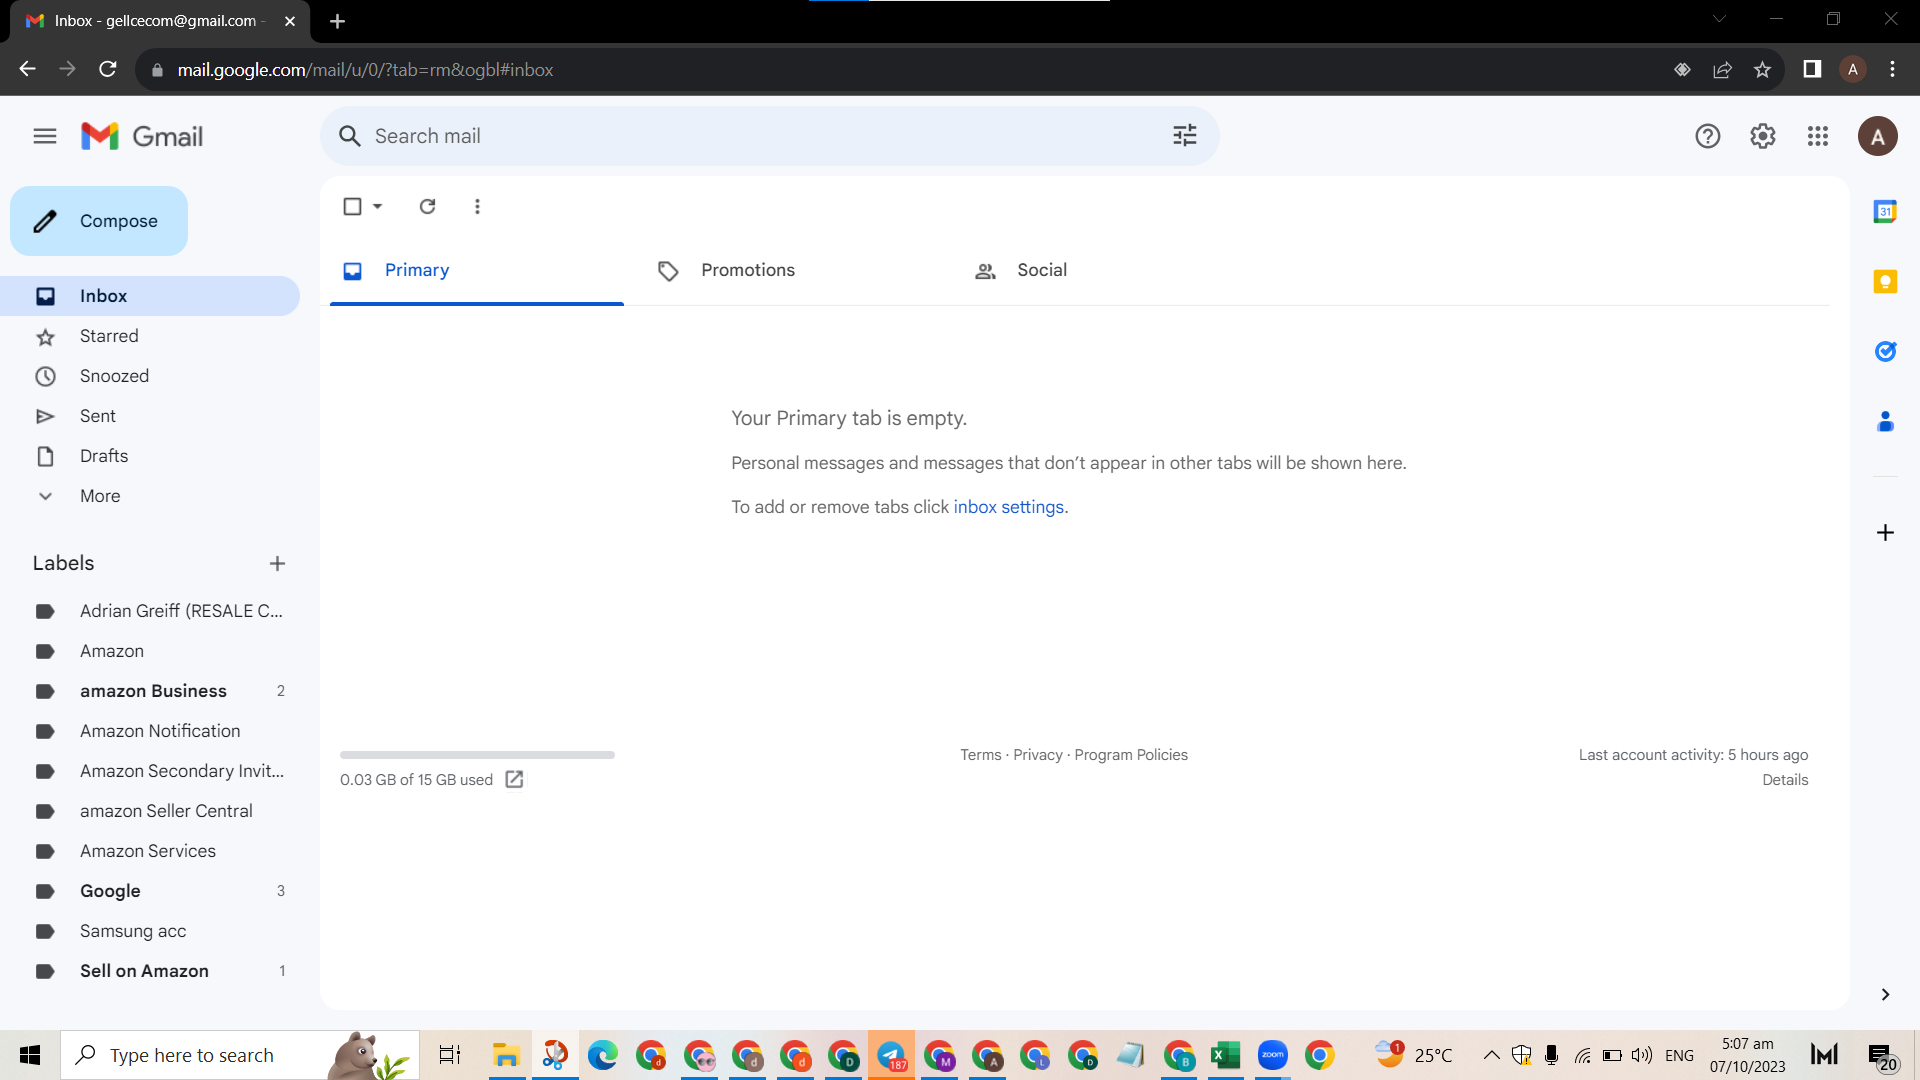
Task: Open Settings gear icon
Action: (x=1763, y=136)
